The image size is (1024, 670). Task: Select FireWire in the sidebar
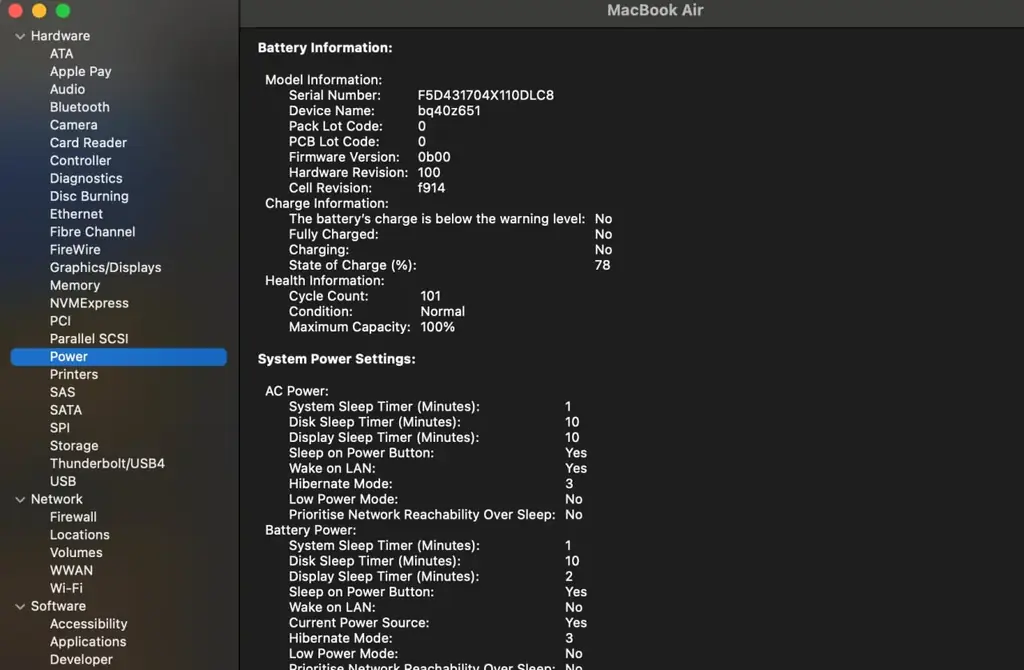(x=75, y=249)
